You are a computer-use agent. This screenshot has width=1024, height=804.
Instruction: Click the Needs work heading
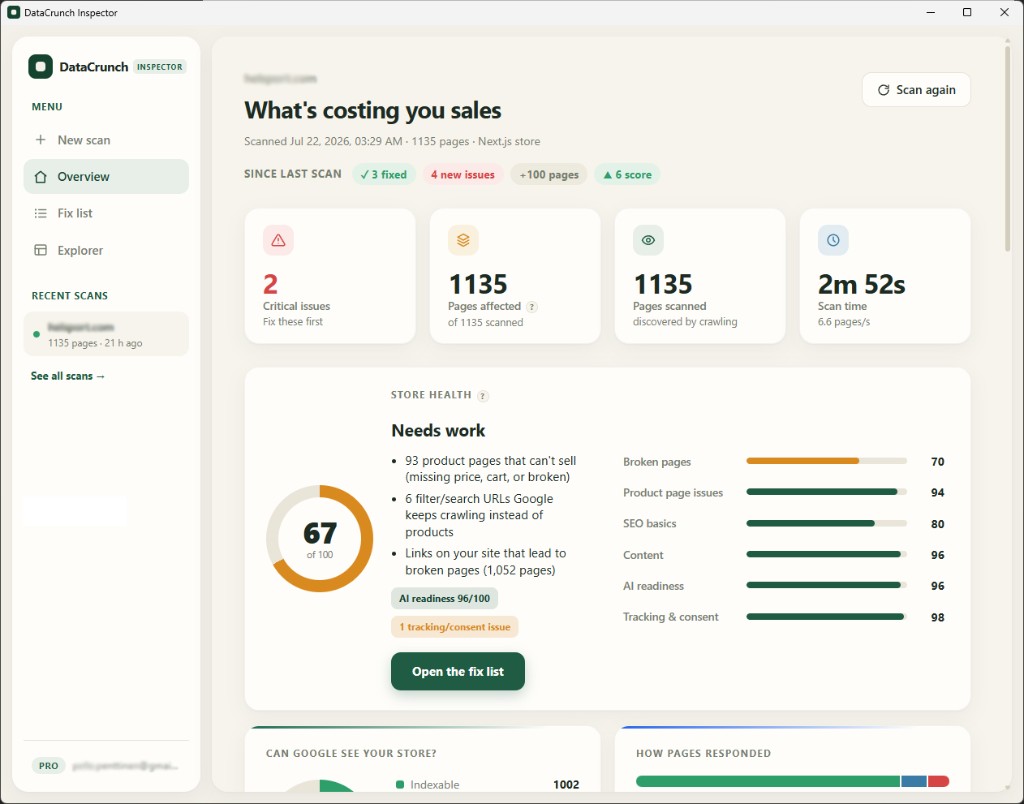[x=438, y=430]
